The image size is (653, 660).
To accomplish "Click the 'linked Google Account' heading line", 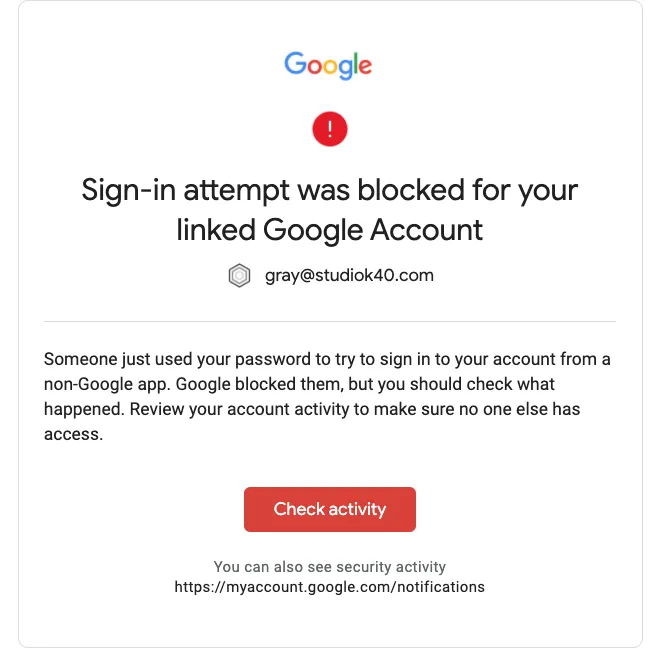I will pyautogui.click(x=330, y=230).
